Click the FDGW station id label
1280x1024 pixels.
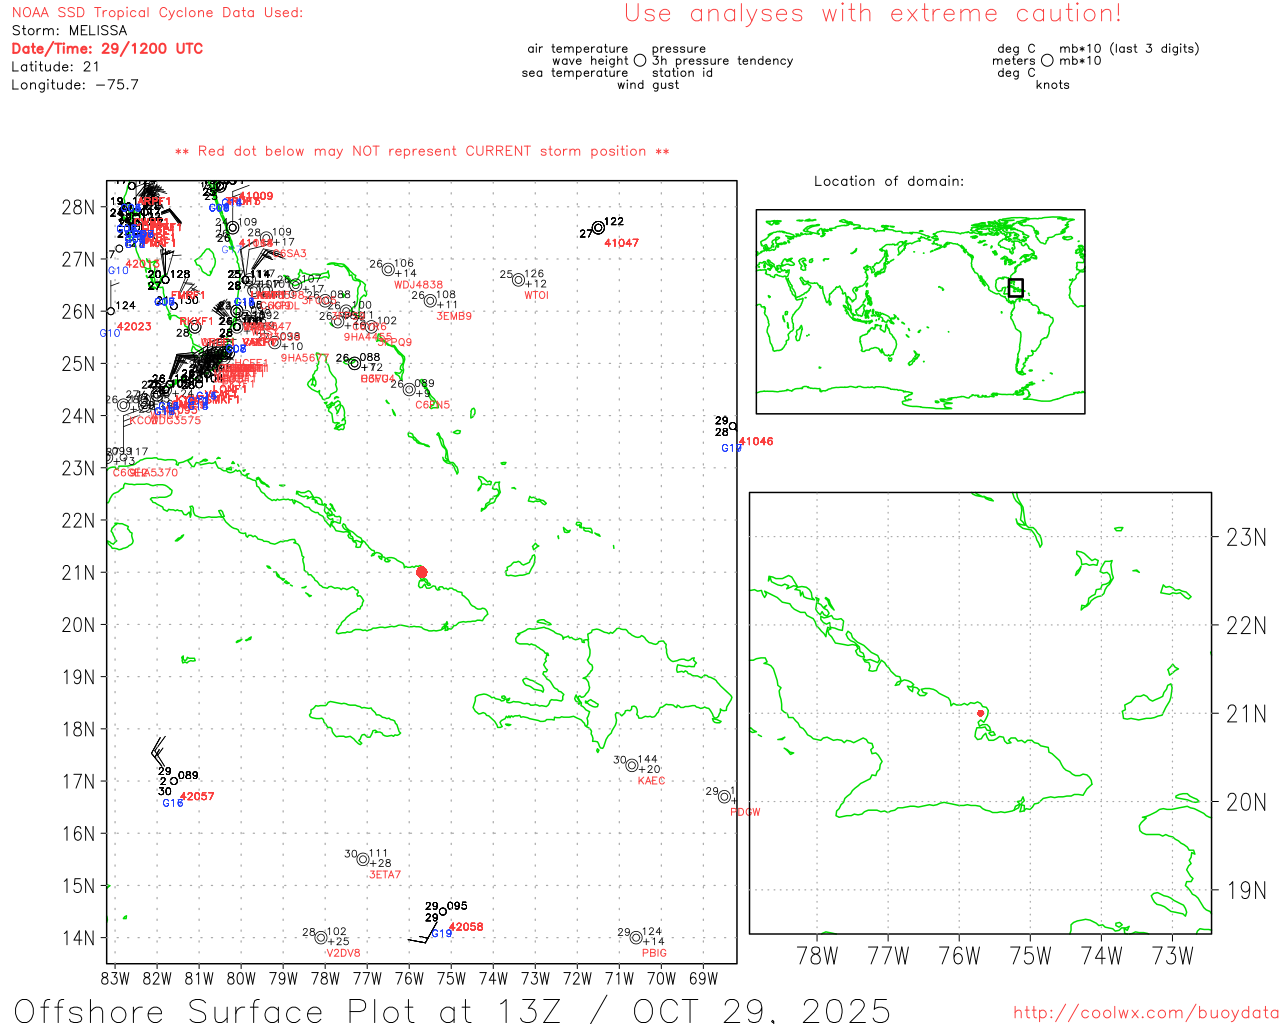(x=745, y=812)
